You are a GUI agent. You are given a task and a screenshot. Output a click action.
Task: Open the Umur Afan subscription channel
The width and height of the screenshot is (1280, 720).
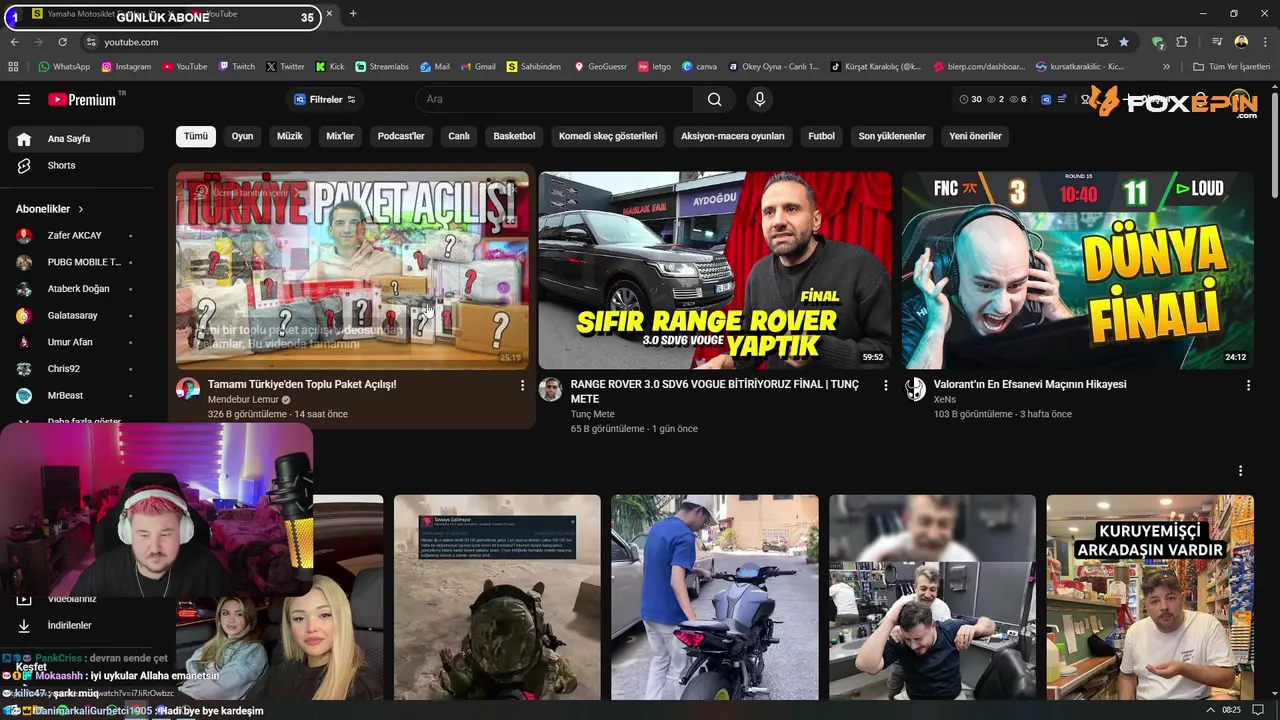pyautogui.click(x=76, y=342)
